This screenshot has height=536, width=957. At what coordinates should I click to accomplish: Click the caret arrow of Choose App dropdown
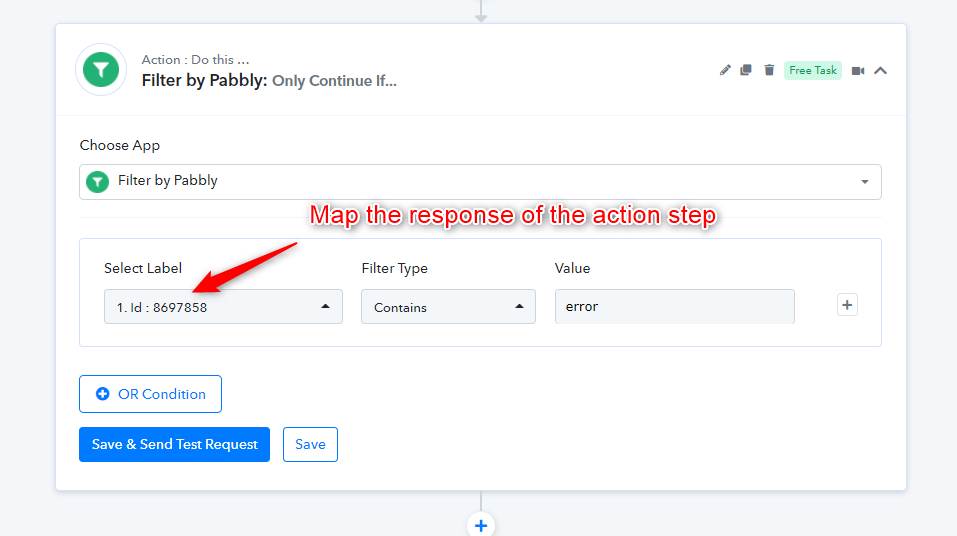point(865,182)
